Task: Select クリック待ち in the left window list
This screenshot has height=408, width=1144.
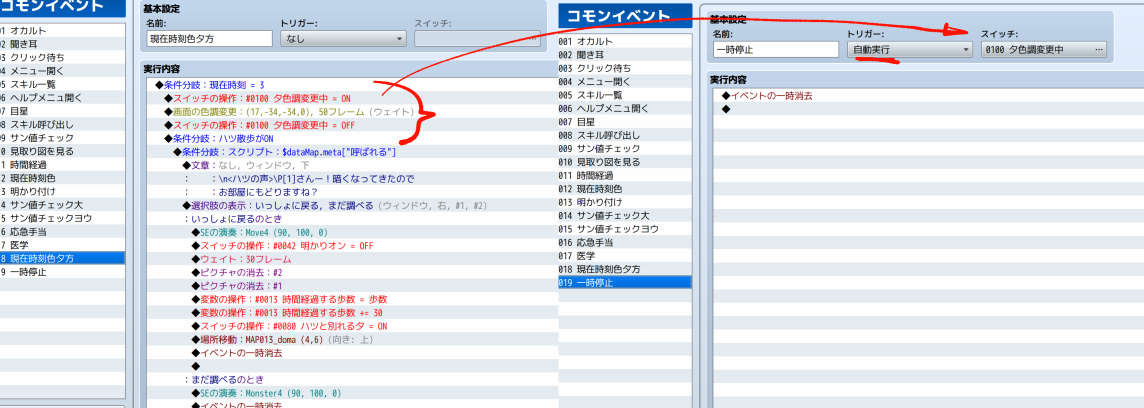Action: [x=62, y=58]
